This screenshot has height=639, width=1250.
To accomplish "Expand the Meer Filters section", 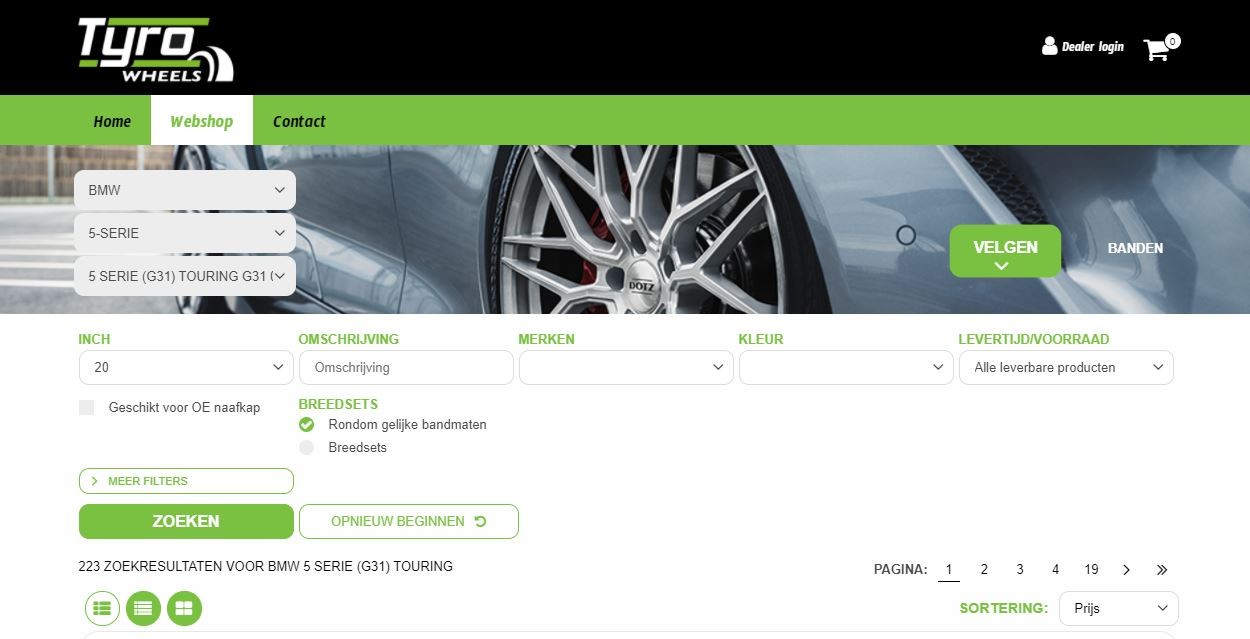I will point(186,481).
